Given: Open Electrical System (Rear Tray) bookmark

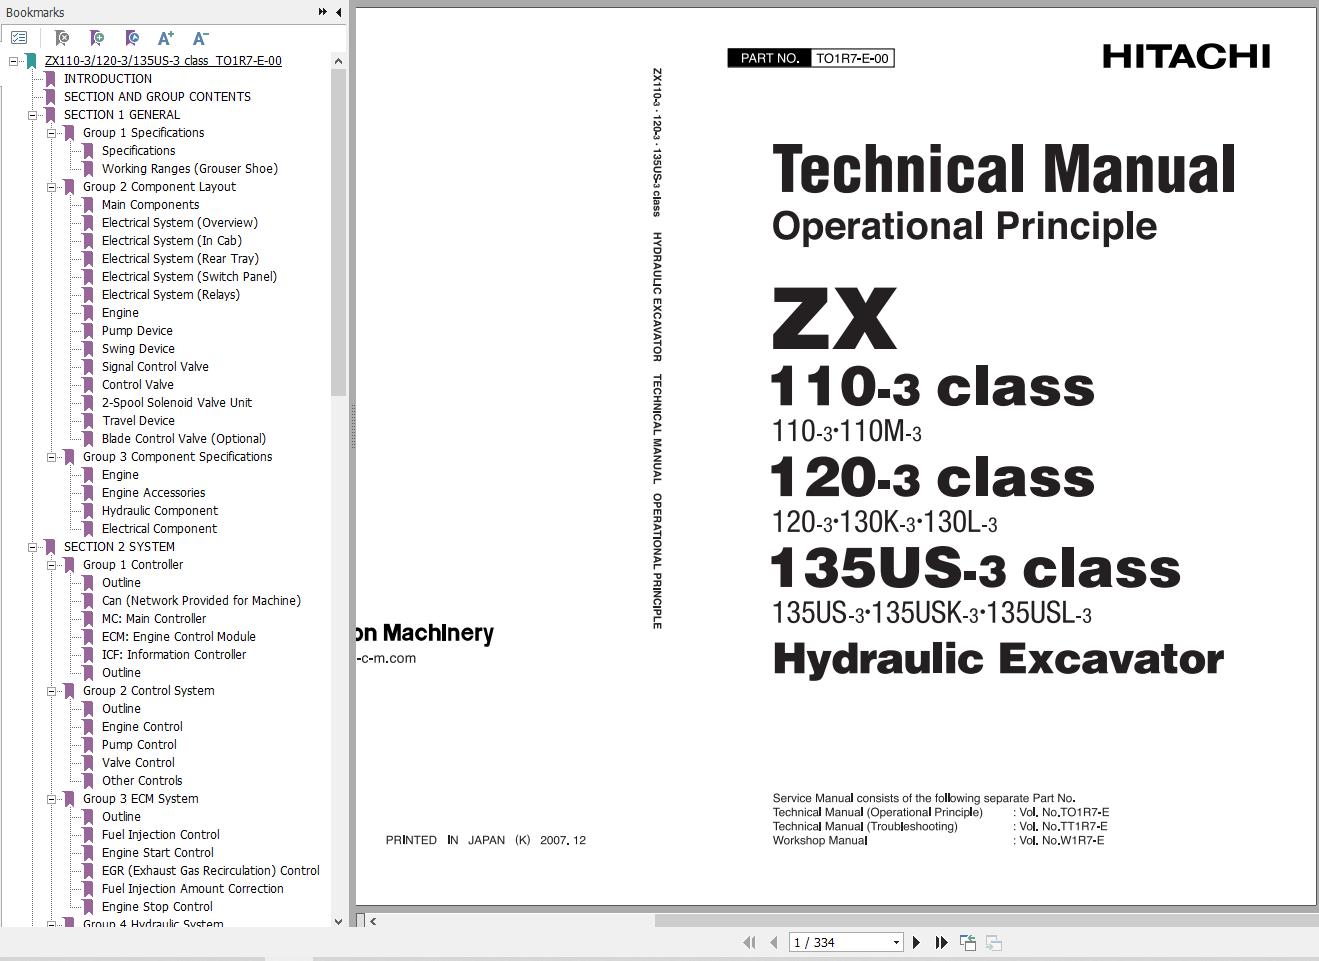Looking at the screenshot, I should click(x=180, y=259).
